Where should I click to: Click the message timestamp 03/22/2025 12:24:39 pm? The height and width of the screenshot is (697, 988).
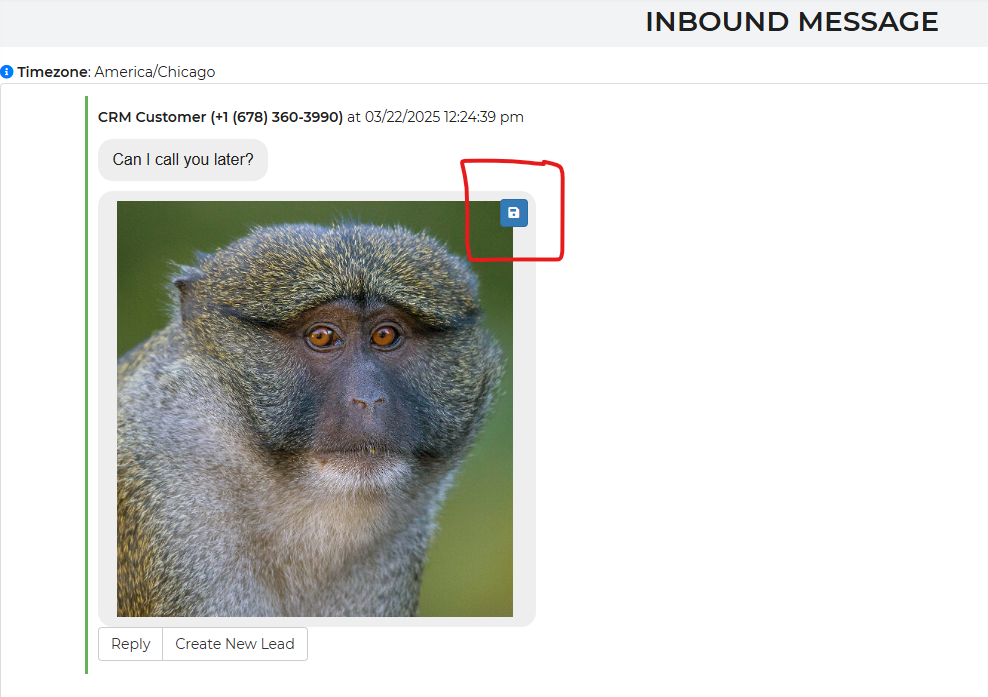(444, 117)
